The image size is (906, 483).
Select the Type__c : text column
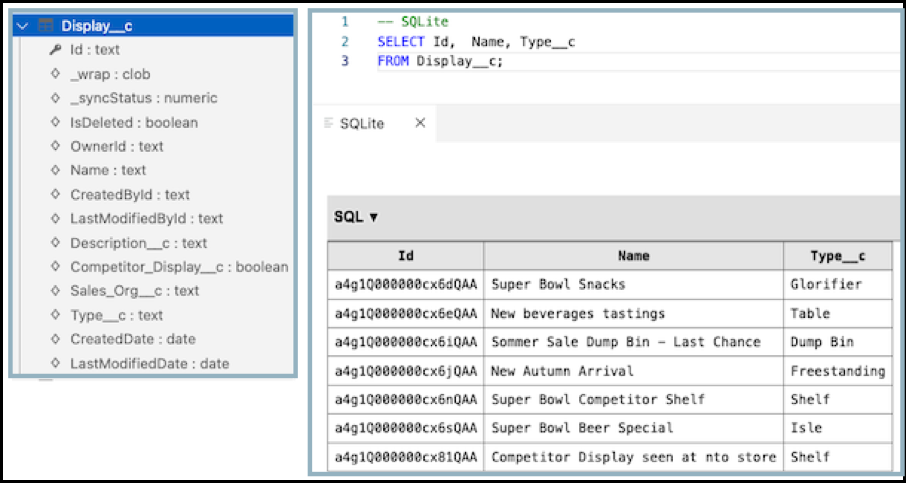pos(117,315)
